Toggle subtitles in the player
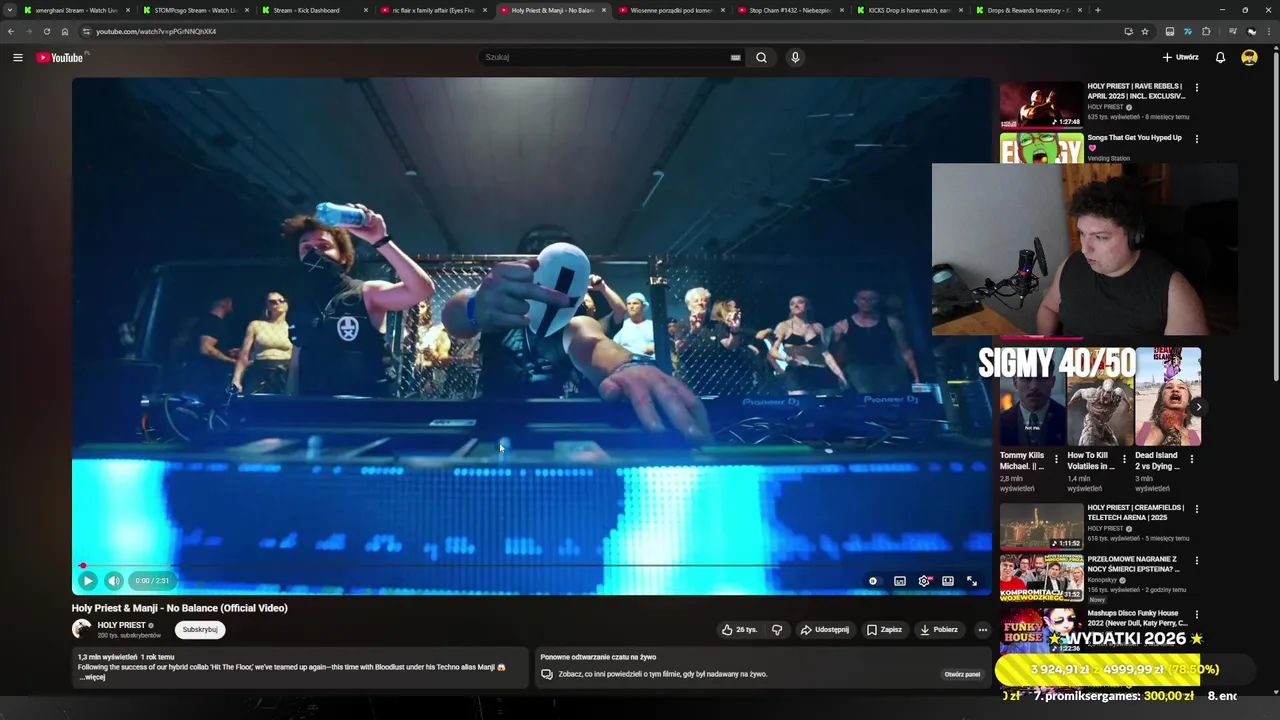The image size is (1280, 720). [x=900, y=581]
